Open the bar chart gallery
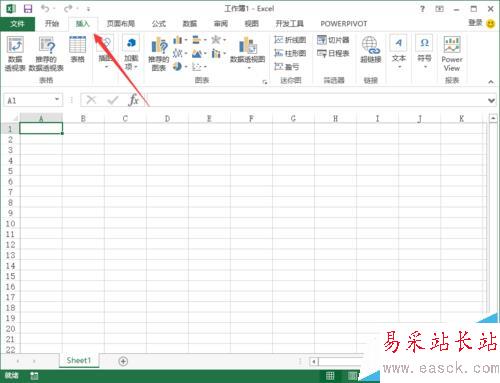This screenshot has width=500, height=383. click(x=199, y=40)
